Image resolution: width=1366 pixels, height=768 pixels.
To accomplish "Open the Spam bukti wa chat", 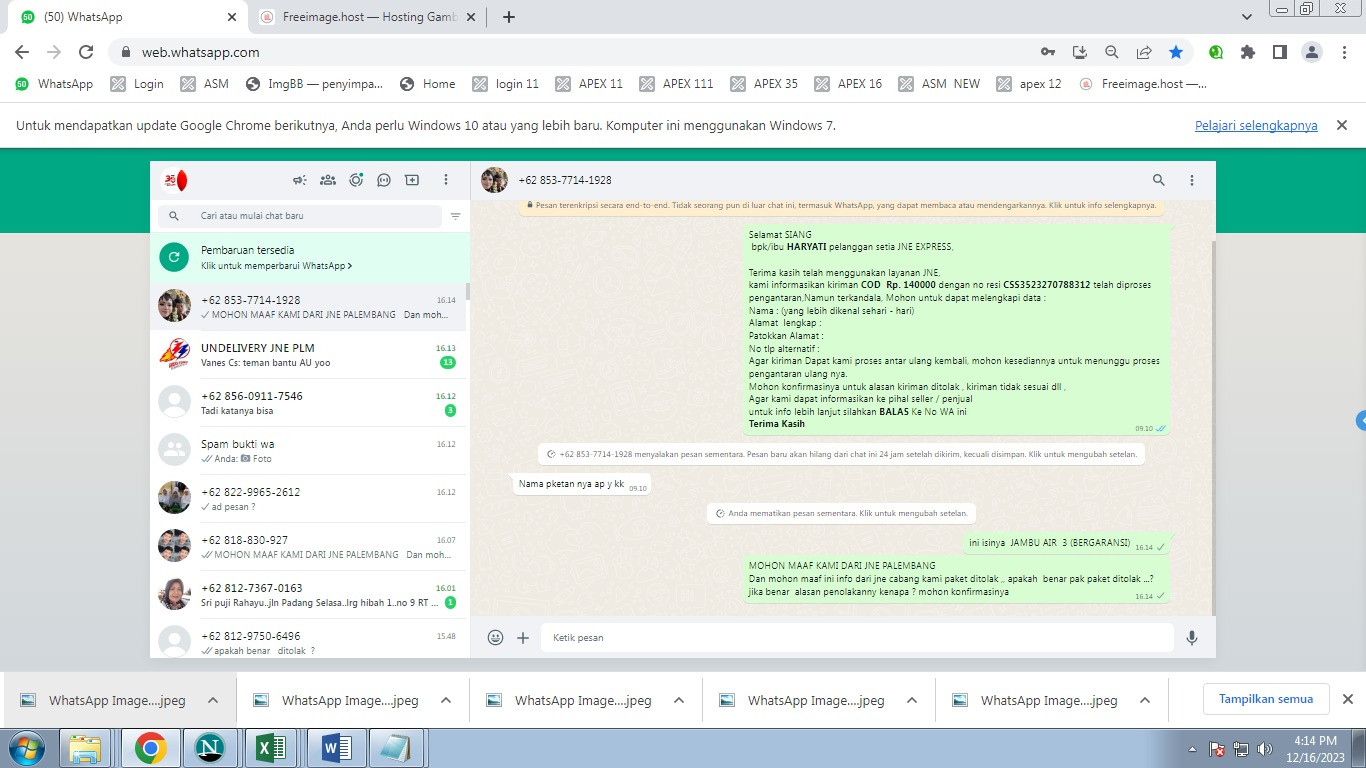I will (x=308, y=451).
